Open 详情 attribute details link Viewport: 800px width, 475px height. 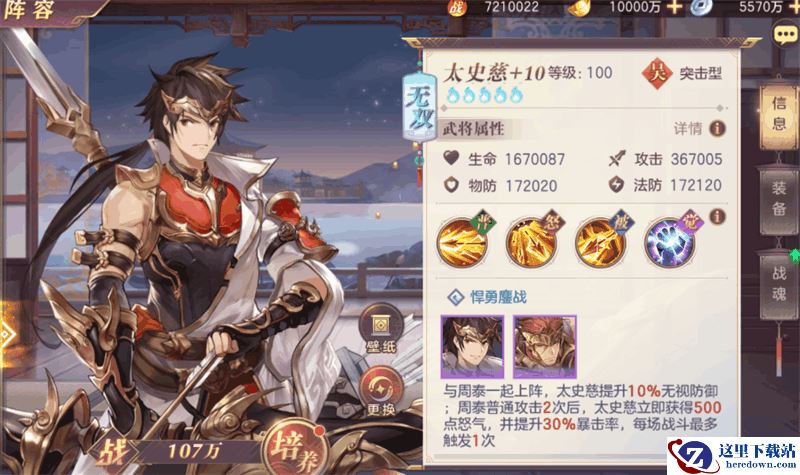point(688,129)
